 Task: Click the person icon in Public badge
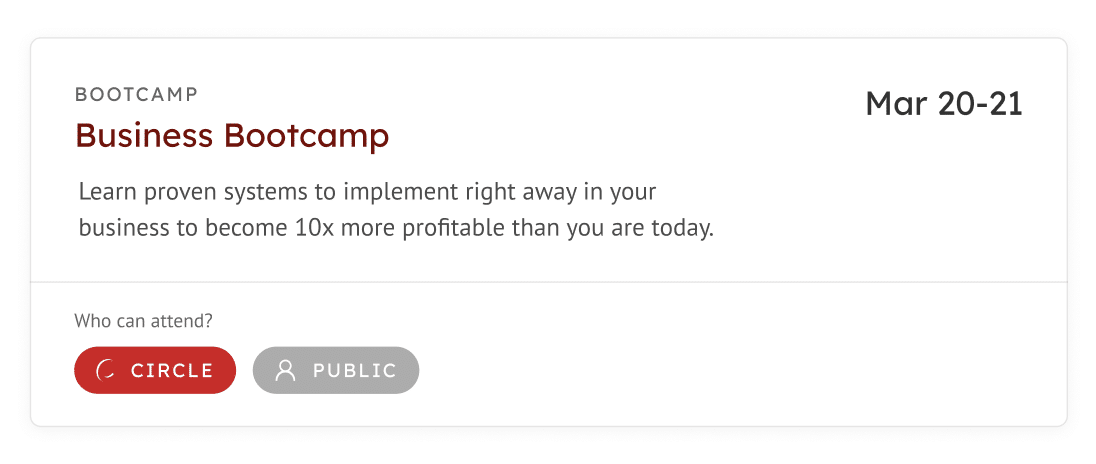(x=285, y=370)
